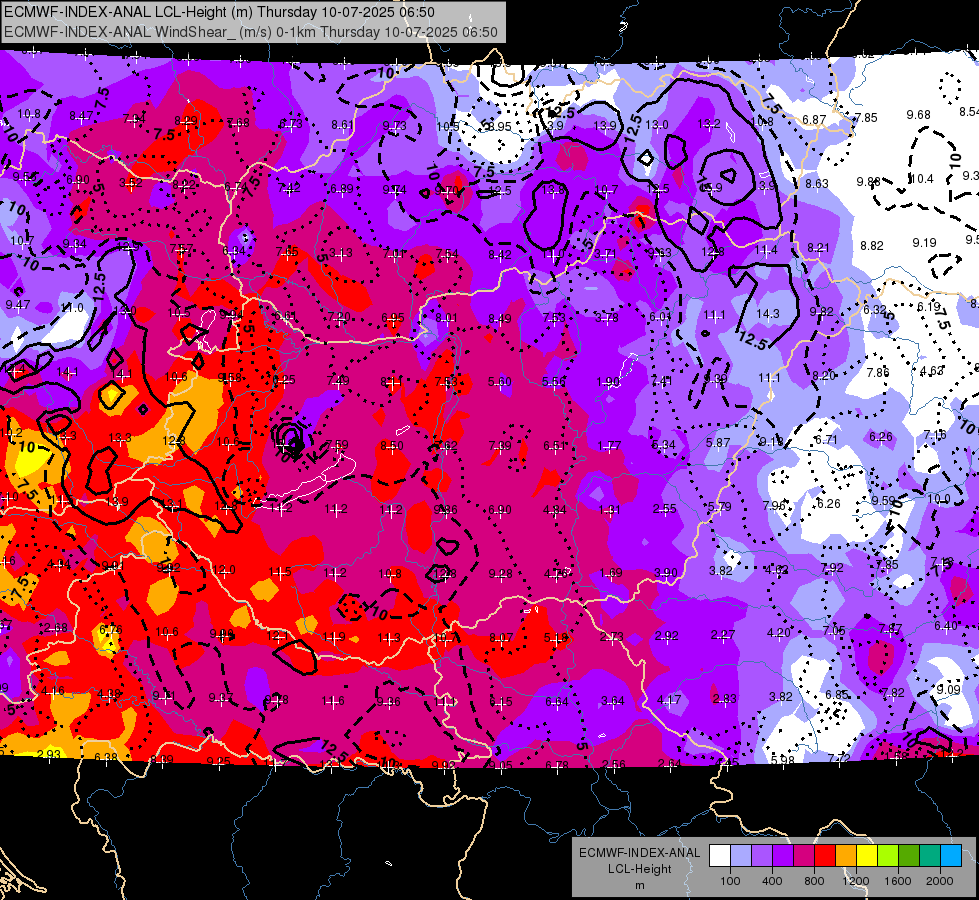Click the wind shear value 2.92
Viewport: 979px width, 900px height.
click(x=666, y=636)
